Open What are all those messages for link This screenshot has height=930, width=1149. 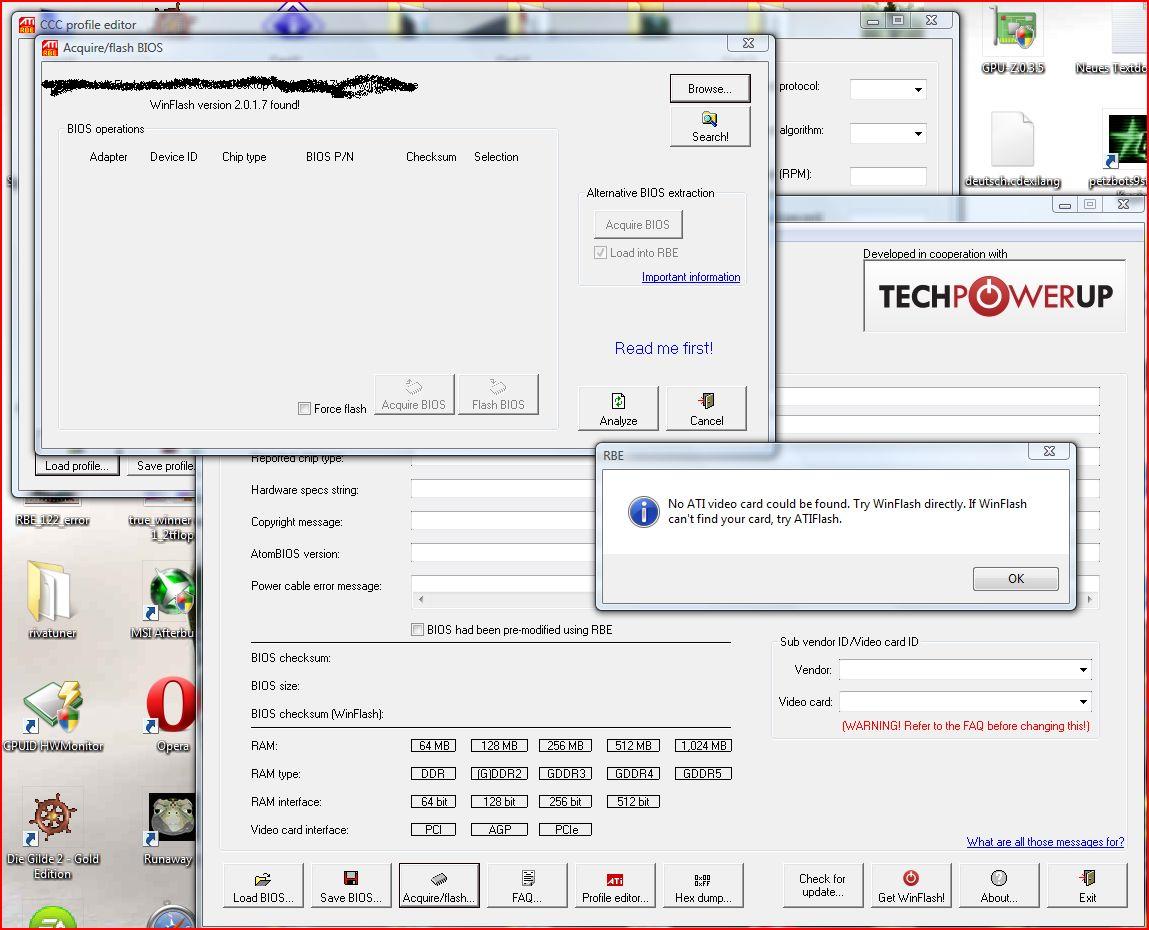click(1045, 842)
